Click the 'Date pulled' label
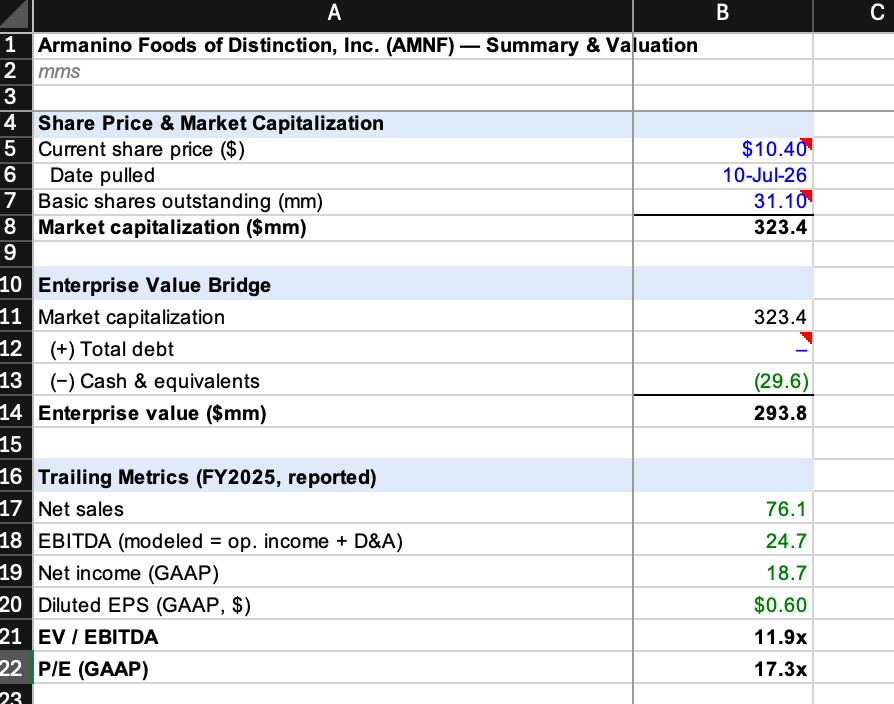894x704 pixels. click(334, 176)
